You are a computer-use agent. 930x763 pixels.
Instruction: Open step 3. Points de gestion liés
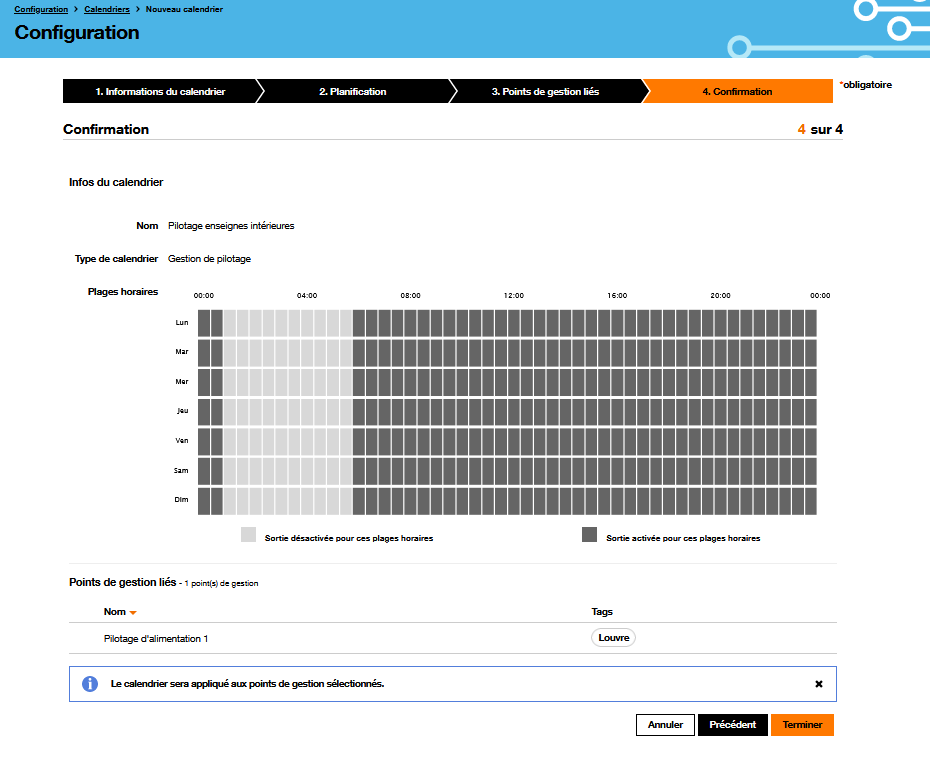pos(548,91)
